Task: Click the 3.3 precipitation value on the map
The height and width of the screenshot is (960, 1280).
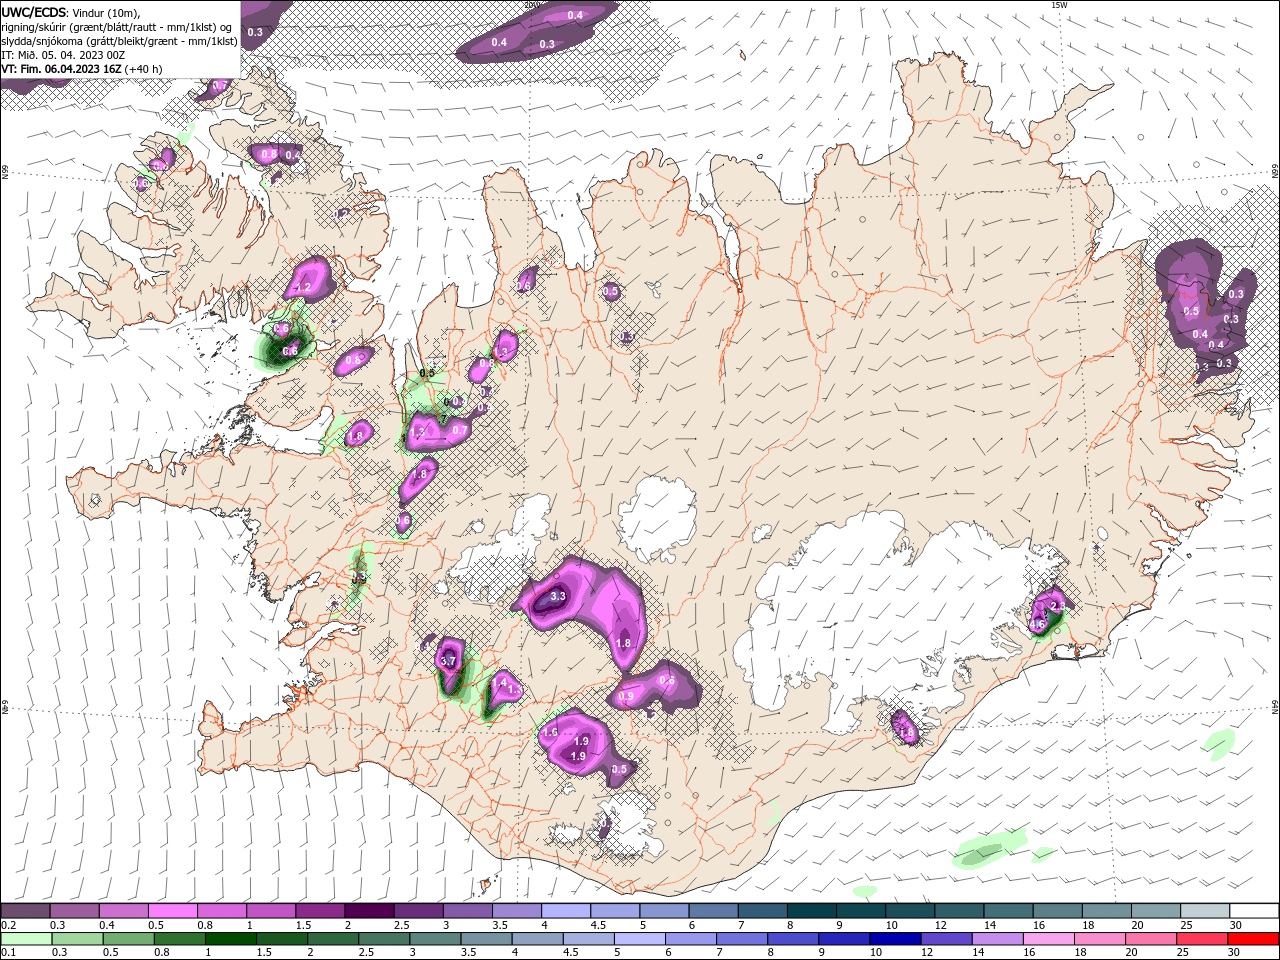Action: (558, 596)
